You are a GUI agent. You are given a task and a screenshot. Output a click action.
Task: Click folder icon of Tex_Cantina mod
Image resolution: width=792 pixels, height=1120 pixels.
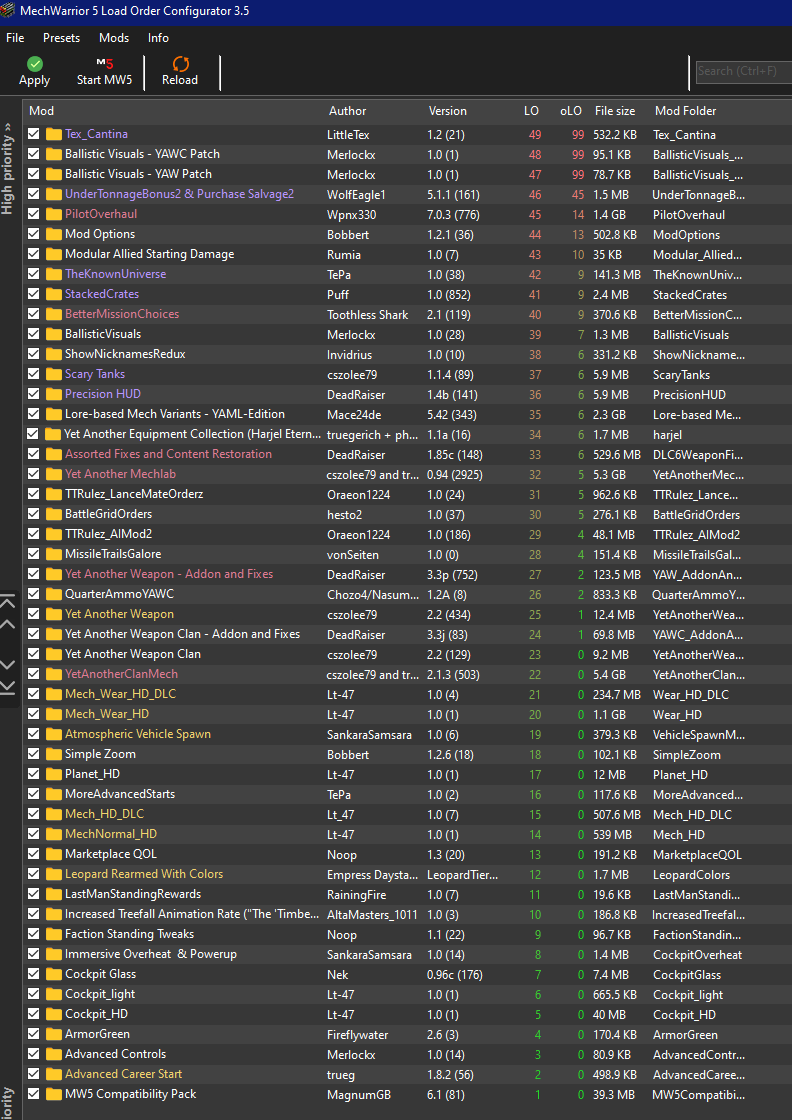coord(54,134)
